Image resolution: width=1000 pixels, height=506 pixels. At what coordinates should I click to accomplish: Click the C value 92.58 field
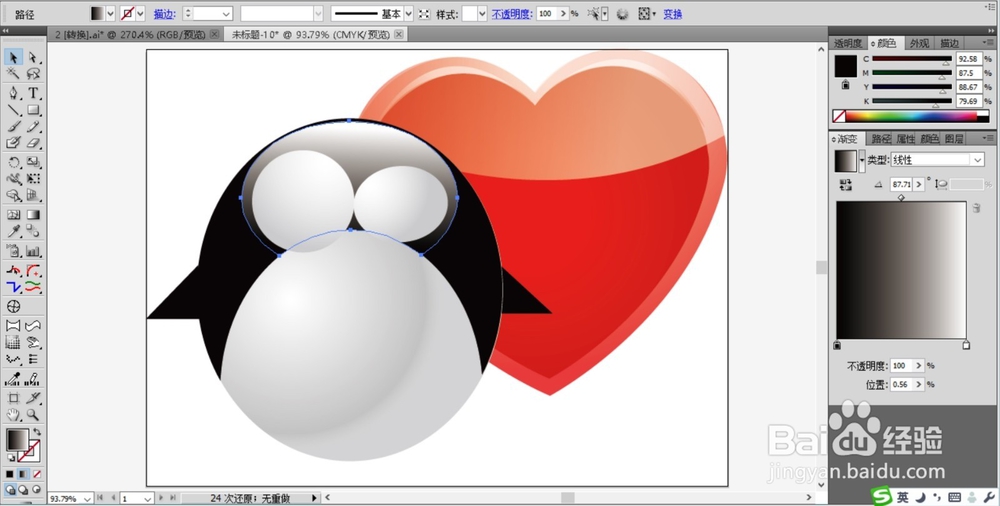[969, 59]
